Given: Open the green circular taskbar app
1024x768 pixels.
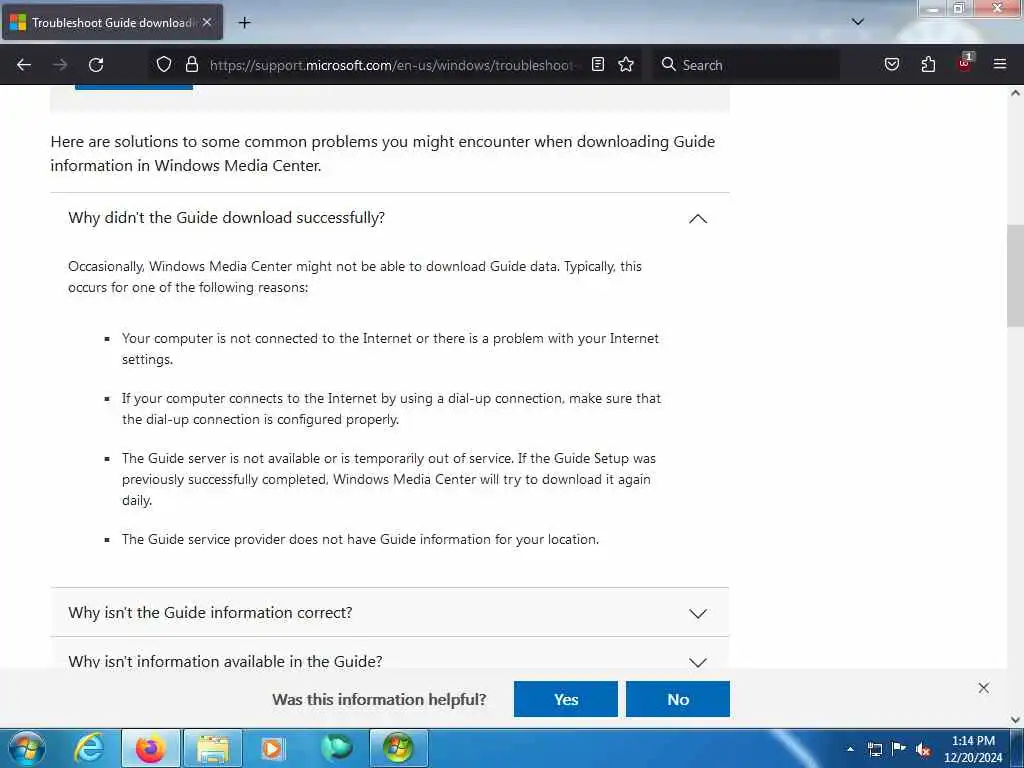Looking at the screenshot, I should [337, 748].
